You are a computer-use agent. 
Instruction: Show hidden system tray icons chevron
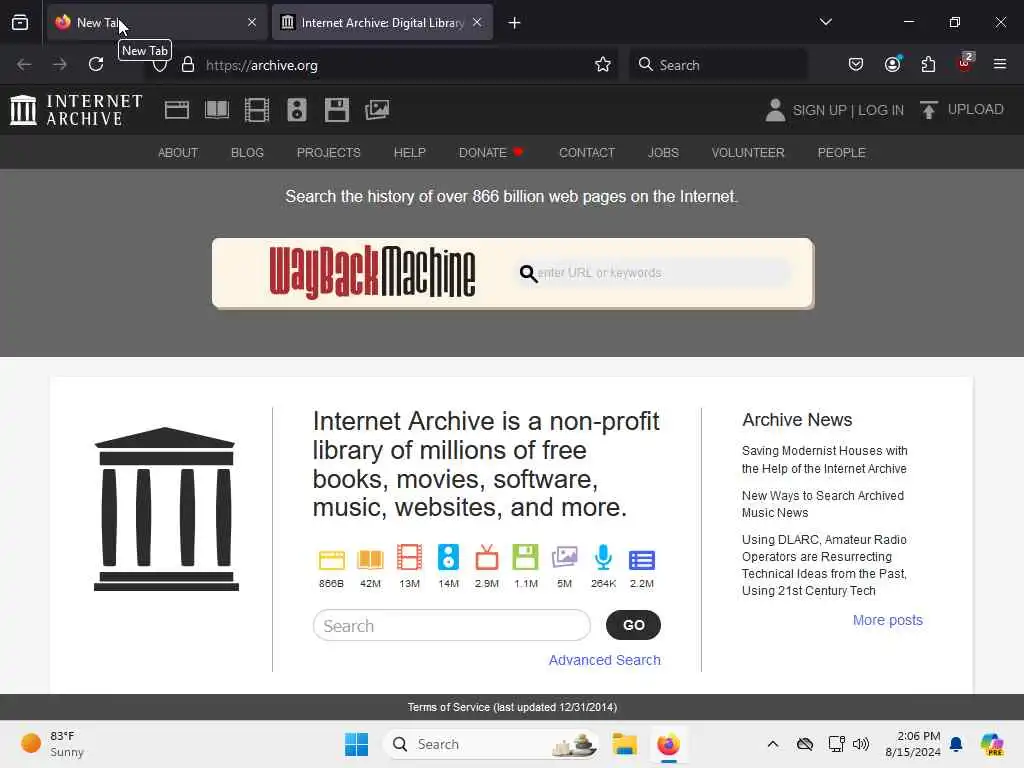coord(773,744)
